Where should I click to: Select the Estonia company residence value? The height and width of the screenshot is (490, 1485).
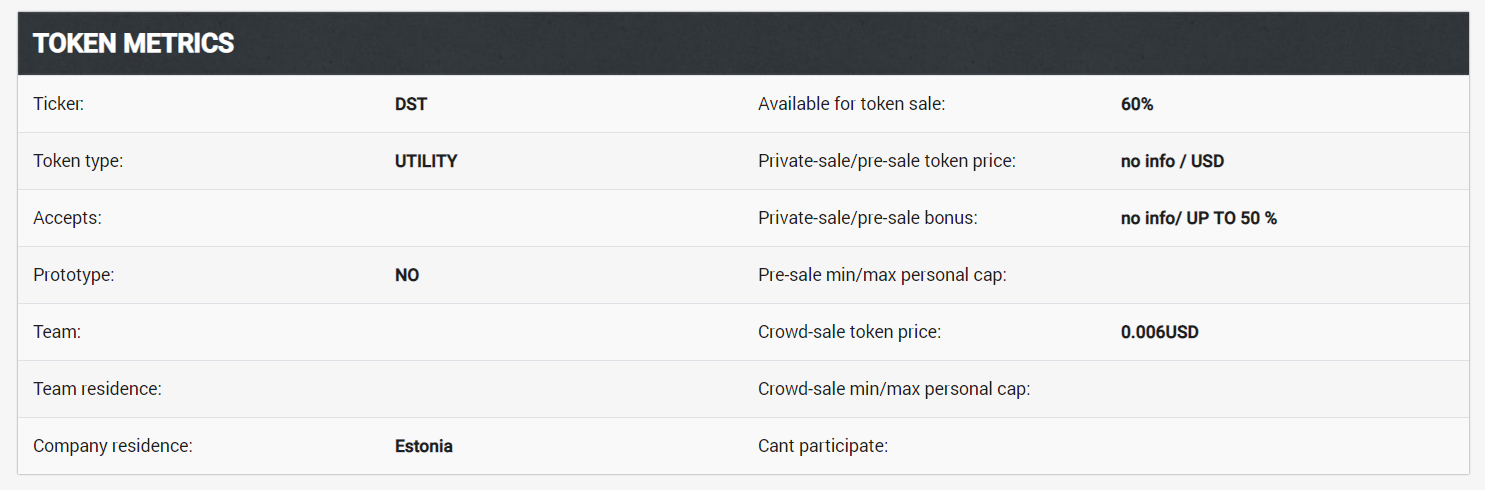(x=424, y=446)
